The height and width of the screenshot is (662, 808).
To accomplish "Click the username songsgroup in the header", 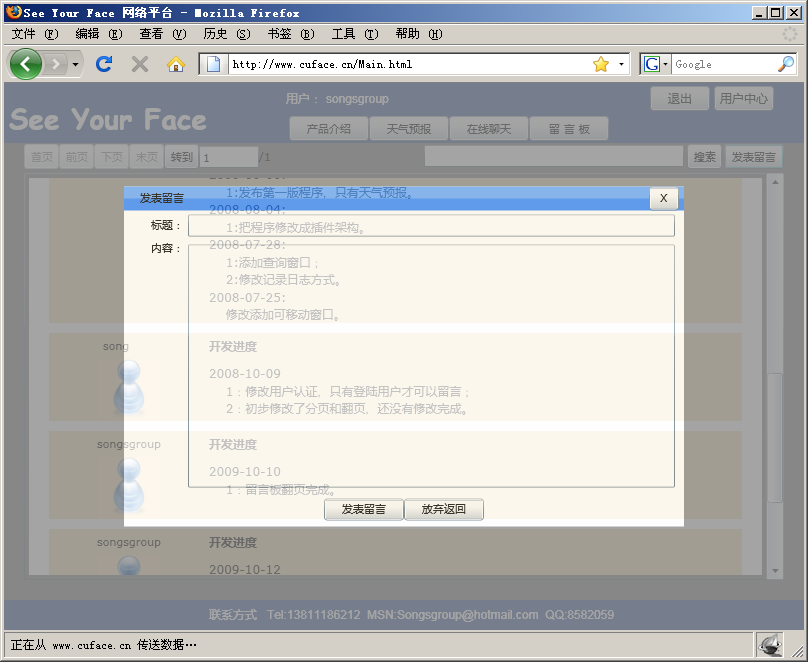I will 357,98.
